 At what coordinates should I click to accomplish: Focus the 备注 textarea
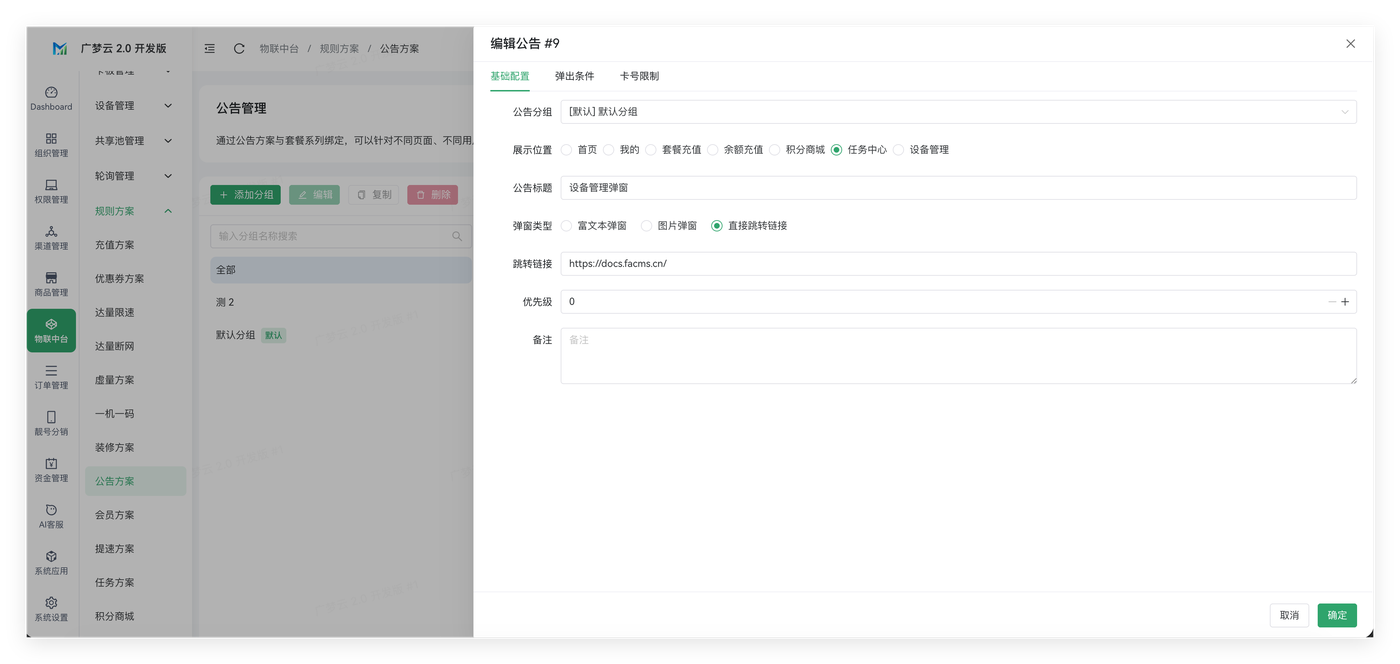tap(958, 356)
